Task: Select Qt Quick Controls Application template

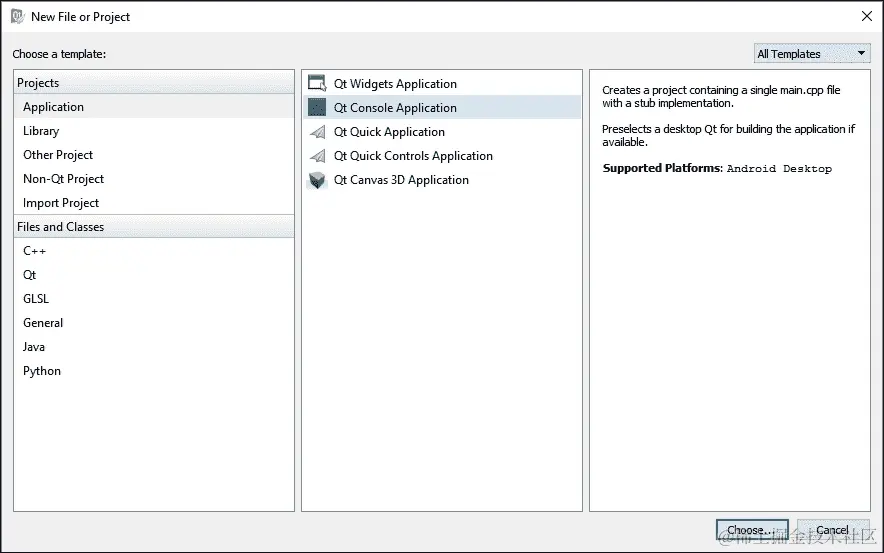Action: (x=442, y=156)
